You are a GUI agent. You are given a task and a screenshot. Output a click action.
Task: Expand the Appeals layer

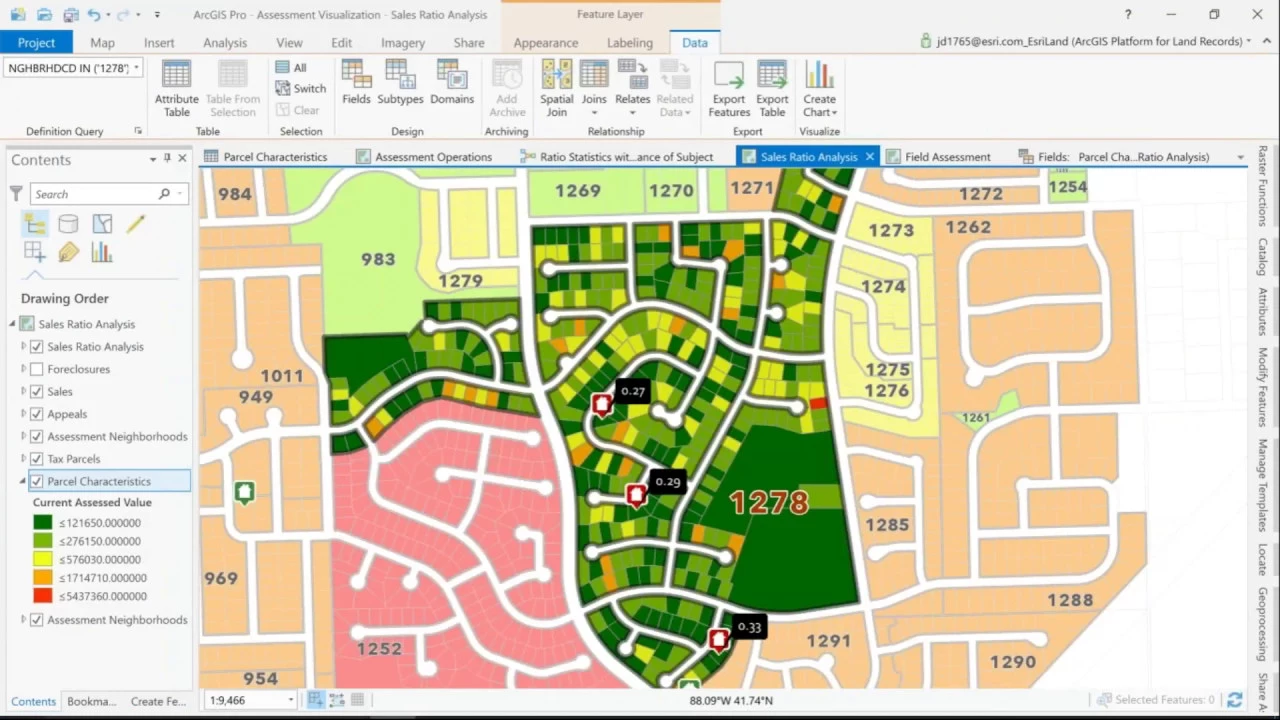[24, 414]
